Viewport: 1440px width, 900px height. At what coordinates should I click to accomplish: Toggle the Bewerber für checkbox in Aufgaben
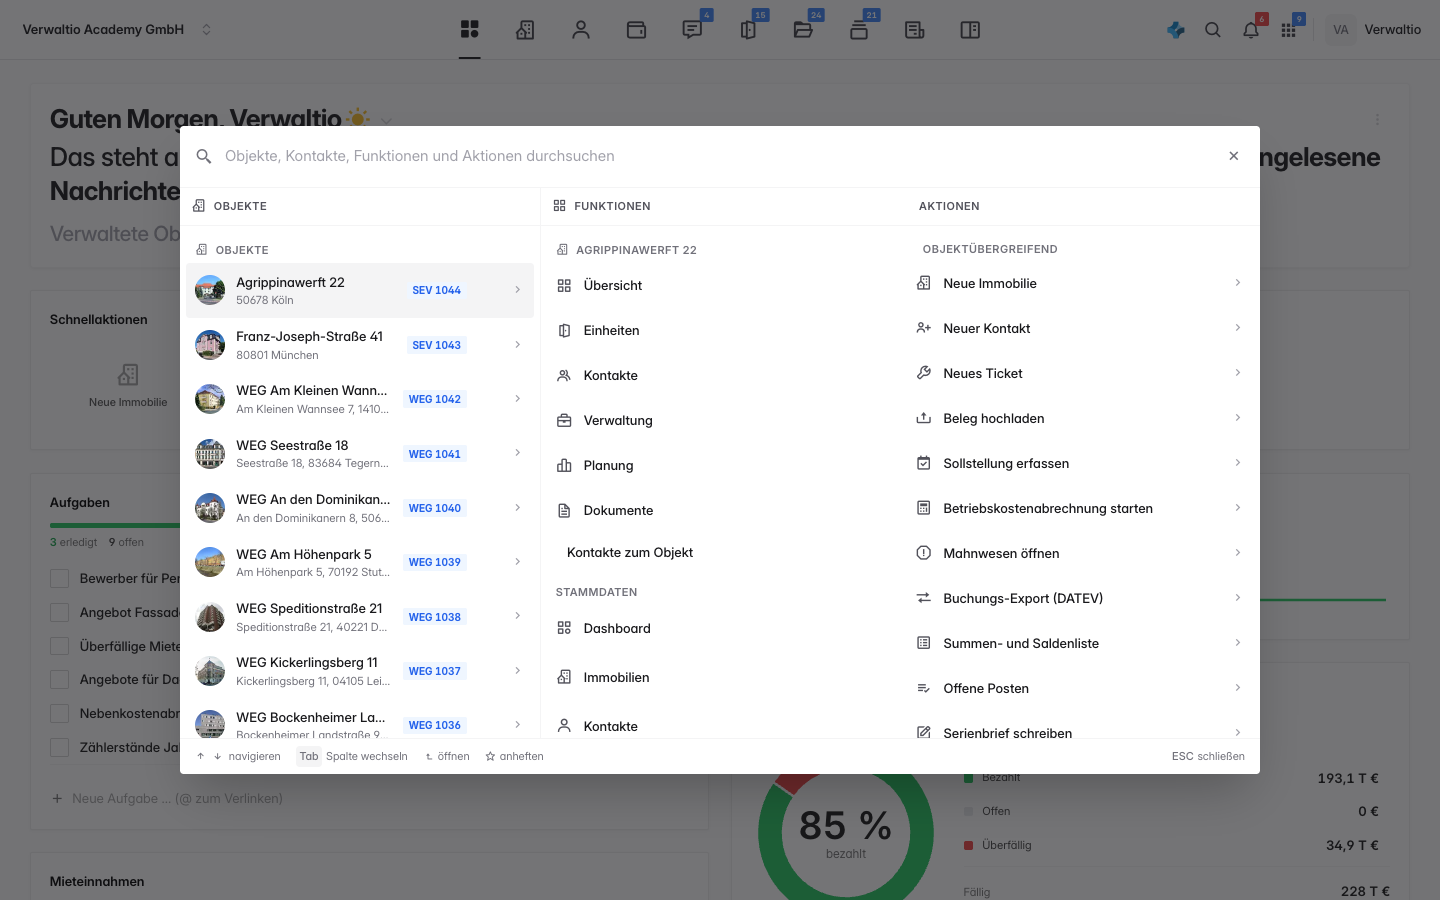pos(60,578)
